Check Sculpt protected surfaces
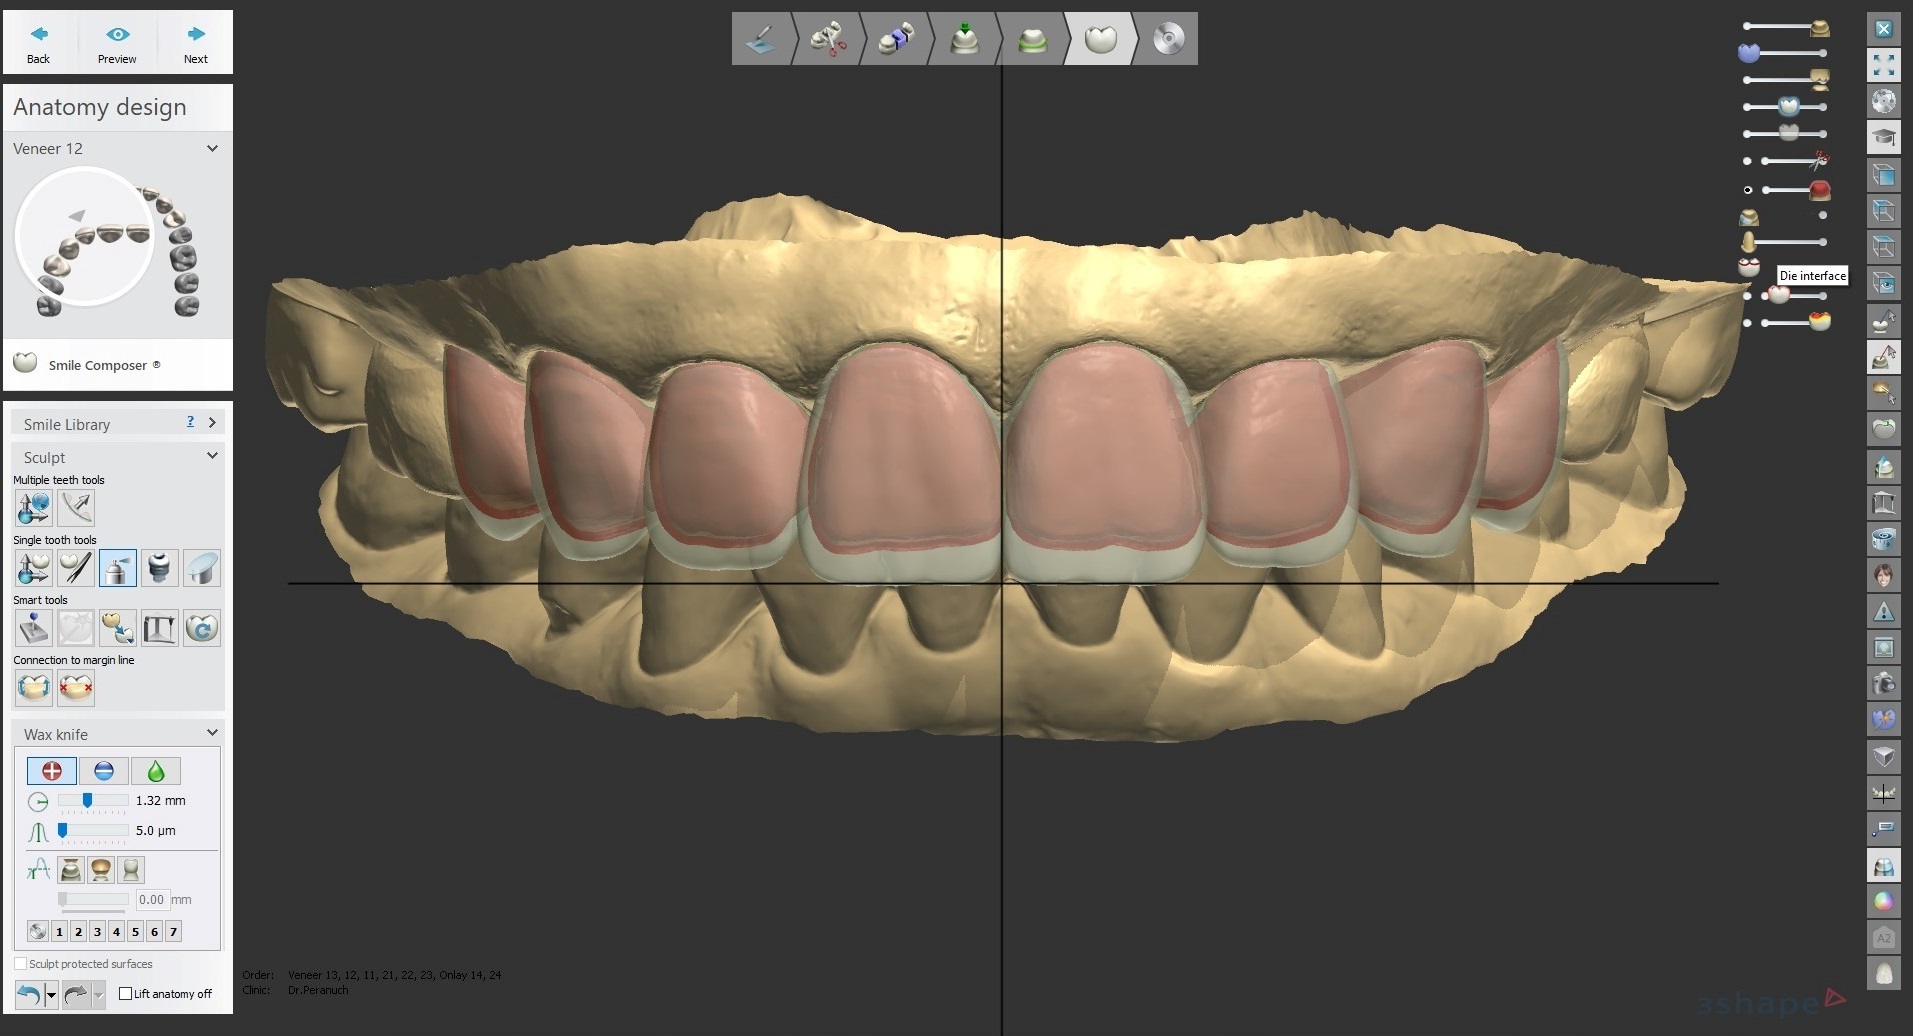 22,963
